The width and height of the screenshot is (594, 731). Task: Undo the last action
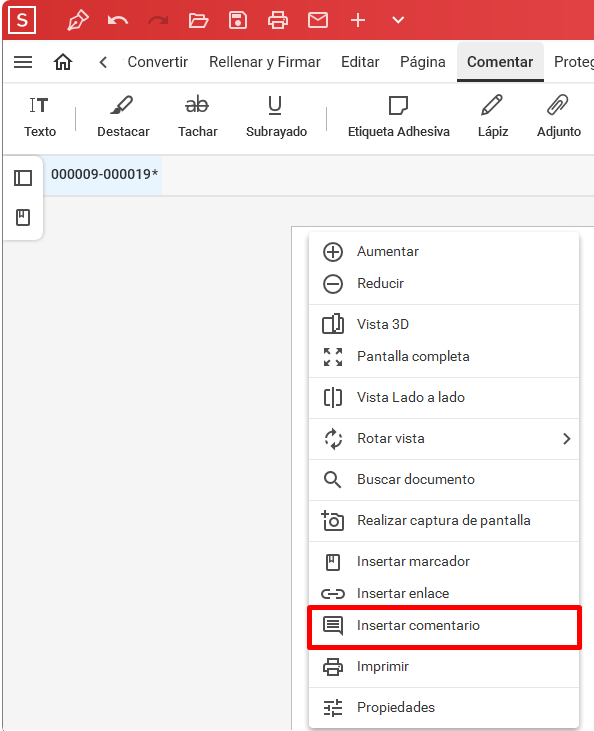click(x=117, y=21)
